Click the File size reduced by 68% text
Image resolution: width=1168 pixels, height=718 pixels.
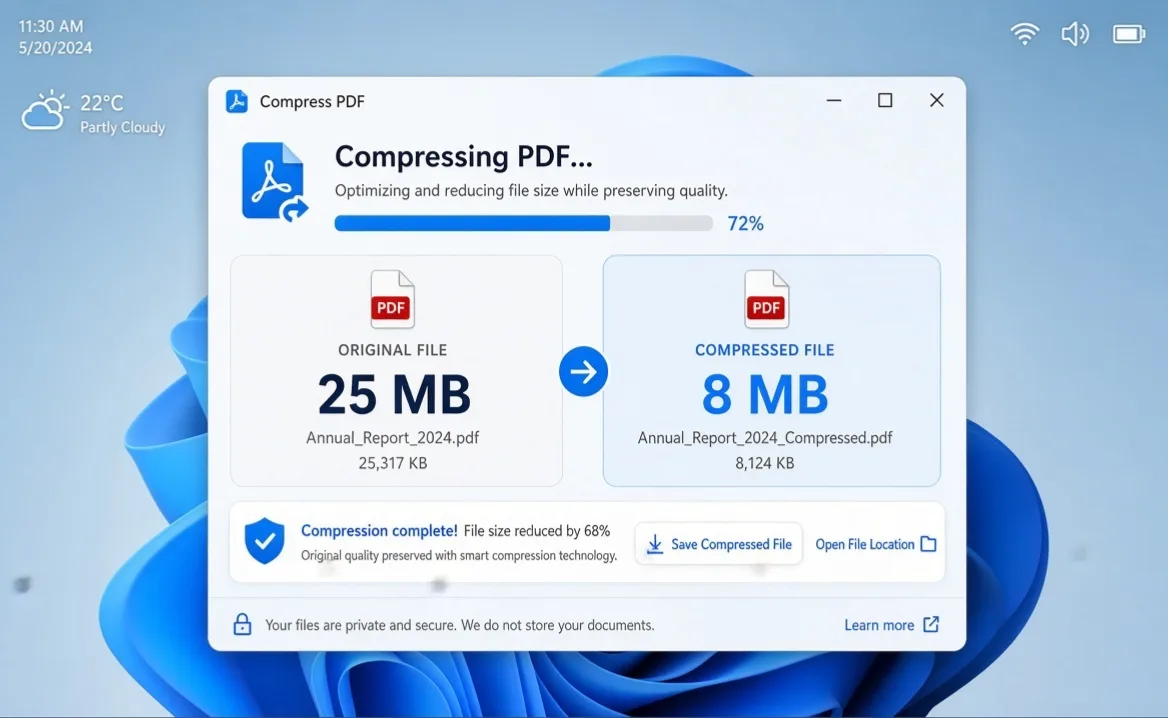[x=537, y=531]
